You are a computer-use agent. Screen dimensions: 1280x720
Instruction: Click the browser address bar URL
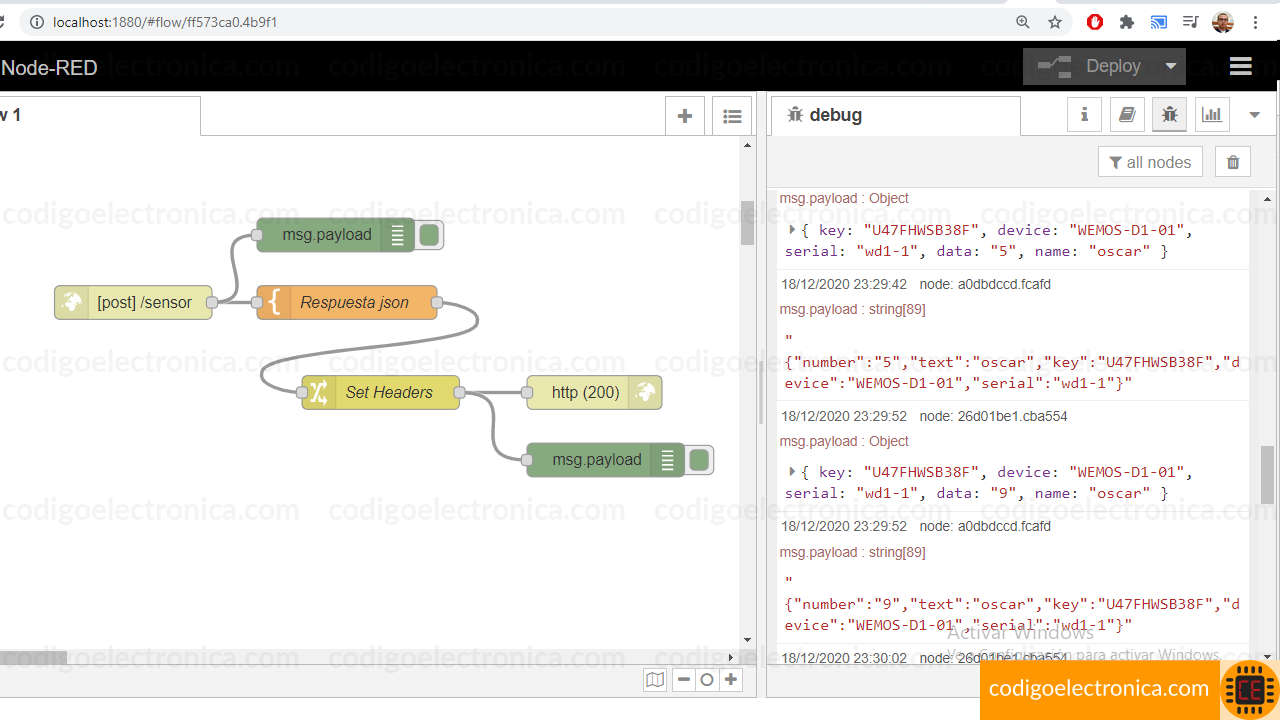pyautogui.click(x=165, y=22)
